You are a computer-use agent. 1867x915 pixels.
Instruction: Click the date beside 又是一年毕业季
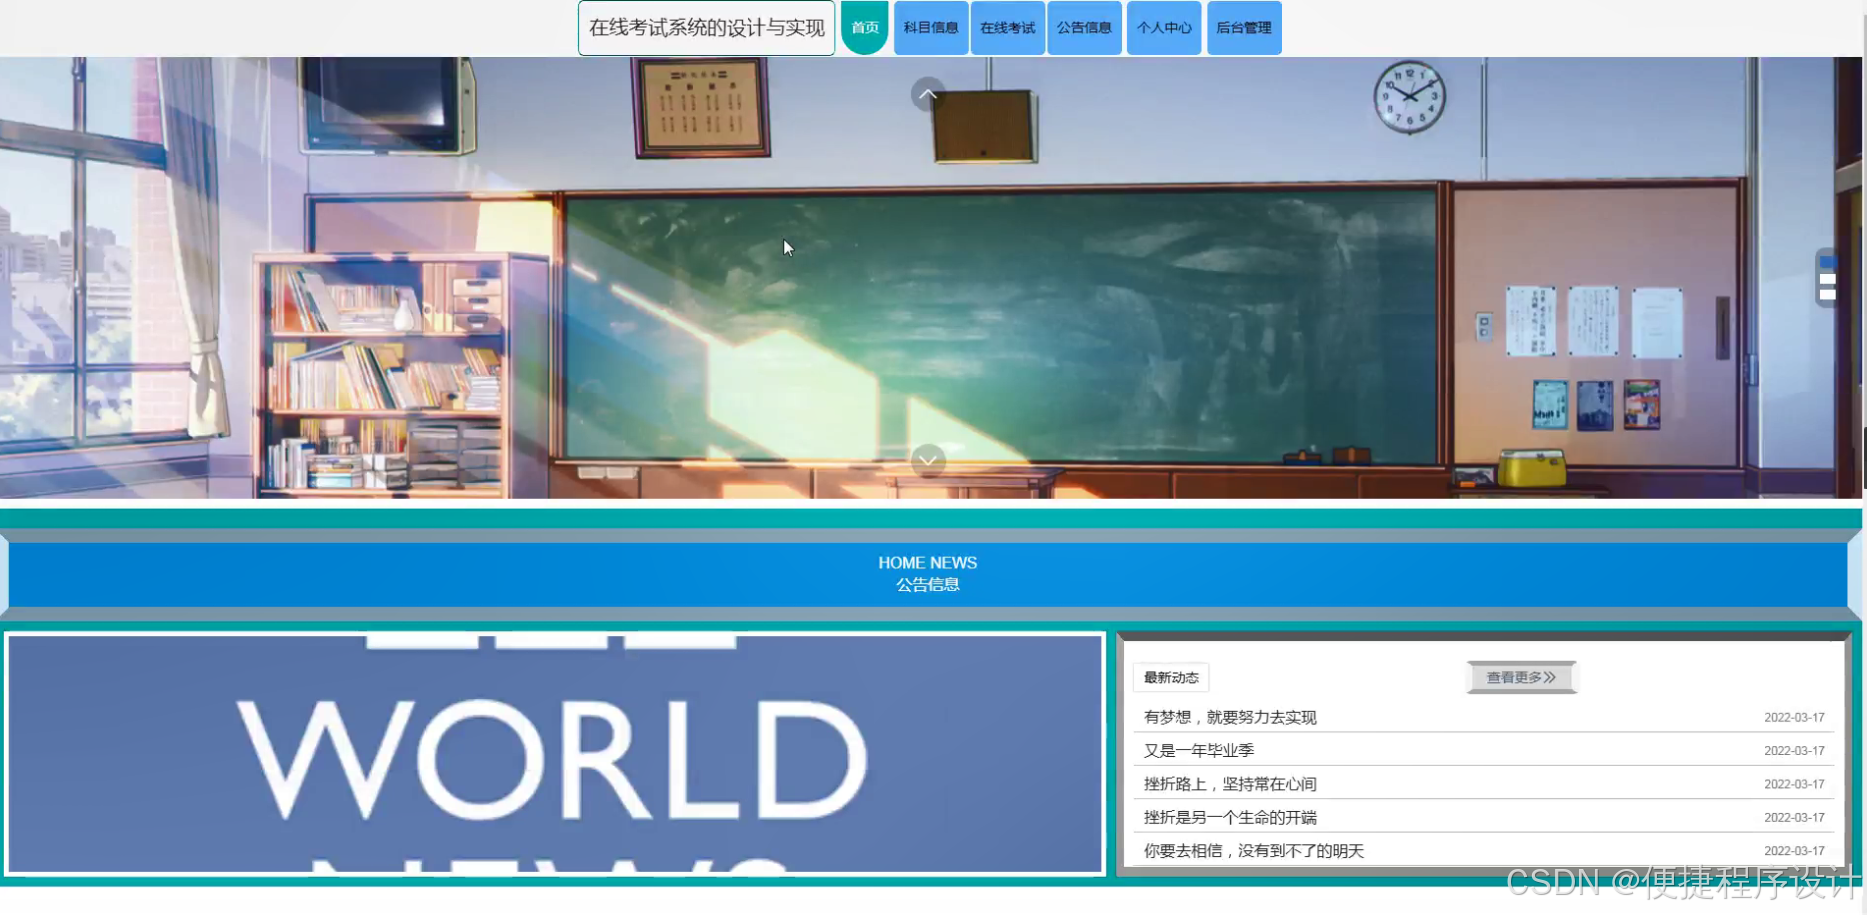pyautogui.click(x=1794, y=750)
